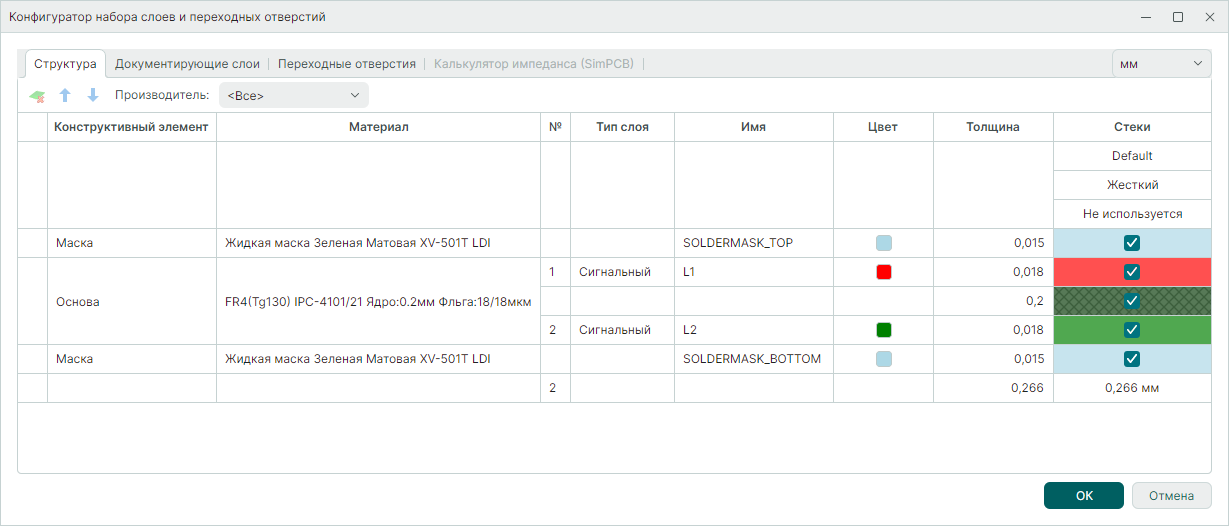
Task: Uncheck the L1 layer stack checkbox
Action: tap(1131, 272)
